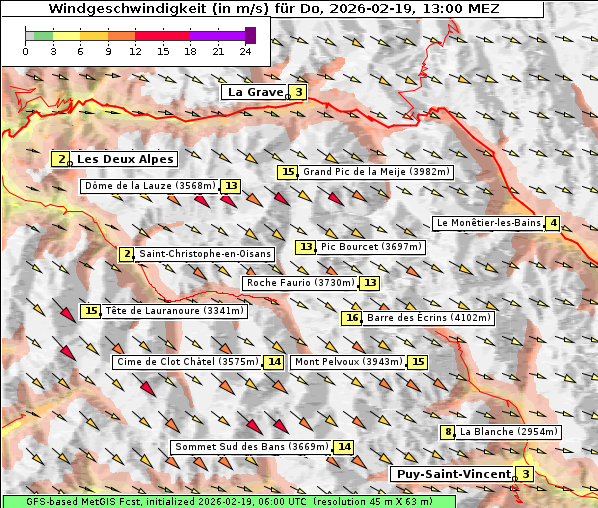598x508 pixels.
Task: Click Grand Pic de la Meije label
Action: tap(376, 172)
